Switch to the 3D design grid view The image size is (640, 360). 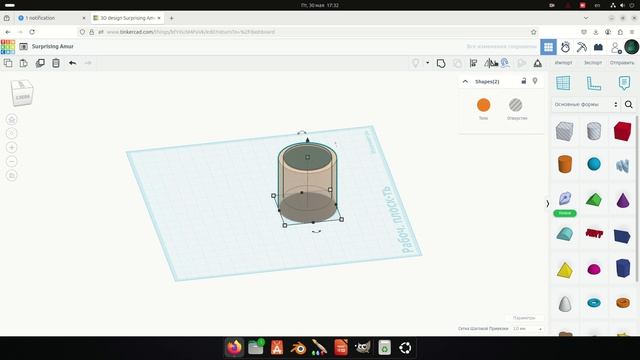548,47
